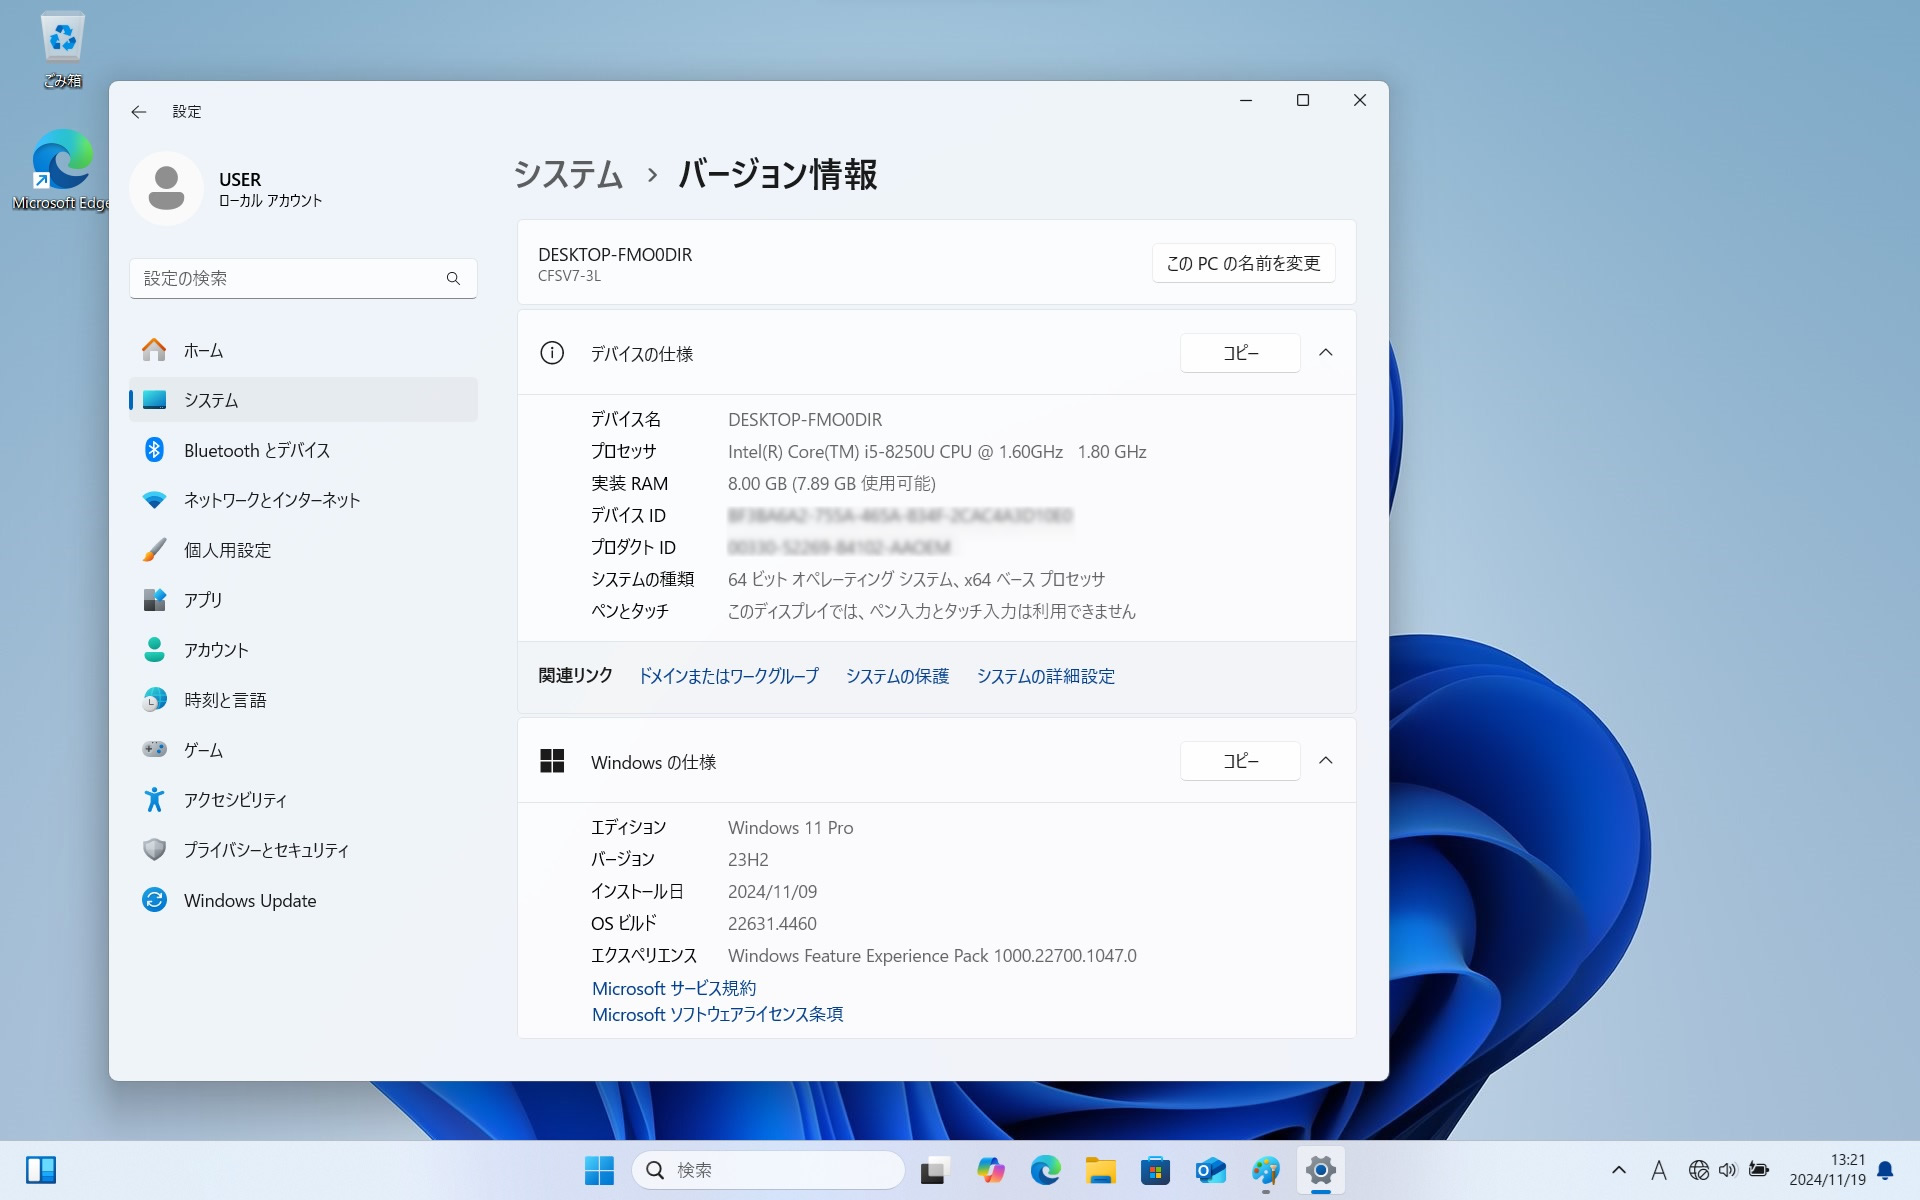Launch Copilot from the taskbar
Image resolution: width=1920 pixels, height=1200 pixels.
click(990, 1170)
